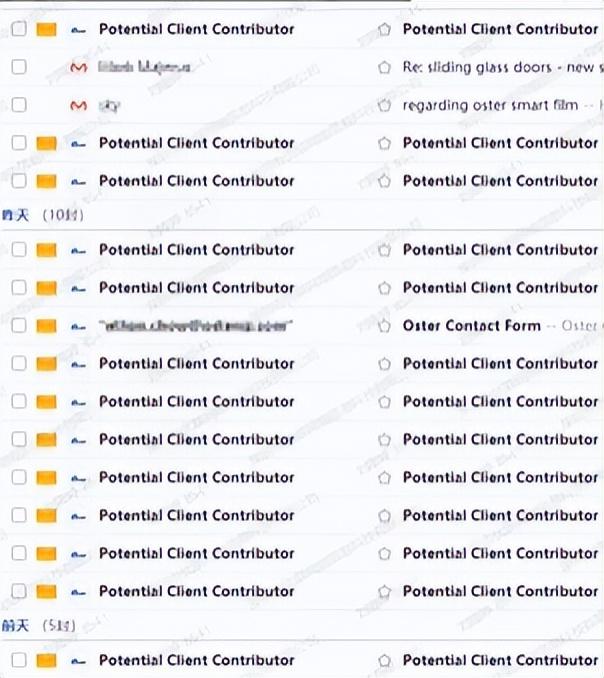Click the yellow envelope icon on Oster Contact Form row
Viewport: 604px width, 678px height.
pyautogui.click(x=45, y=326)
